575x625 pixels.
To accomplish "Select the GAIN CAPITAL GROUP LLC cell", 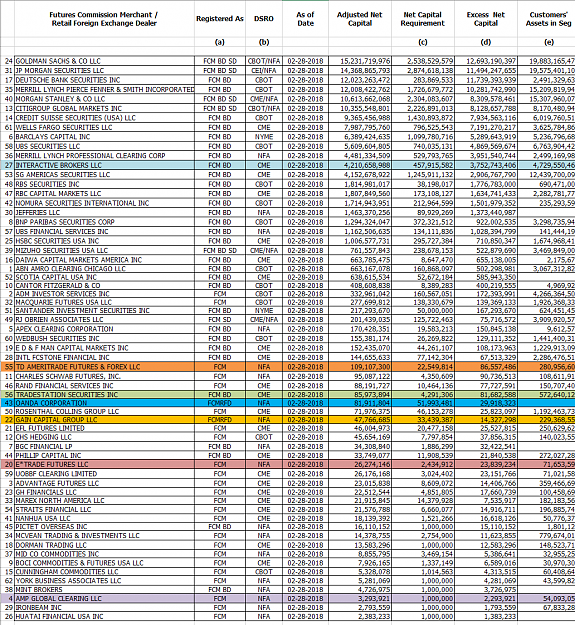I will coord(104,420).
